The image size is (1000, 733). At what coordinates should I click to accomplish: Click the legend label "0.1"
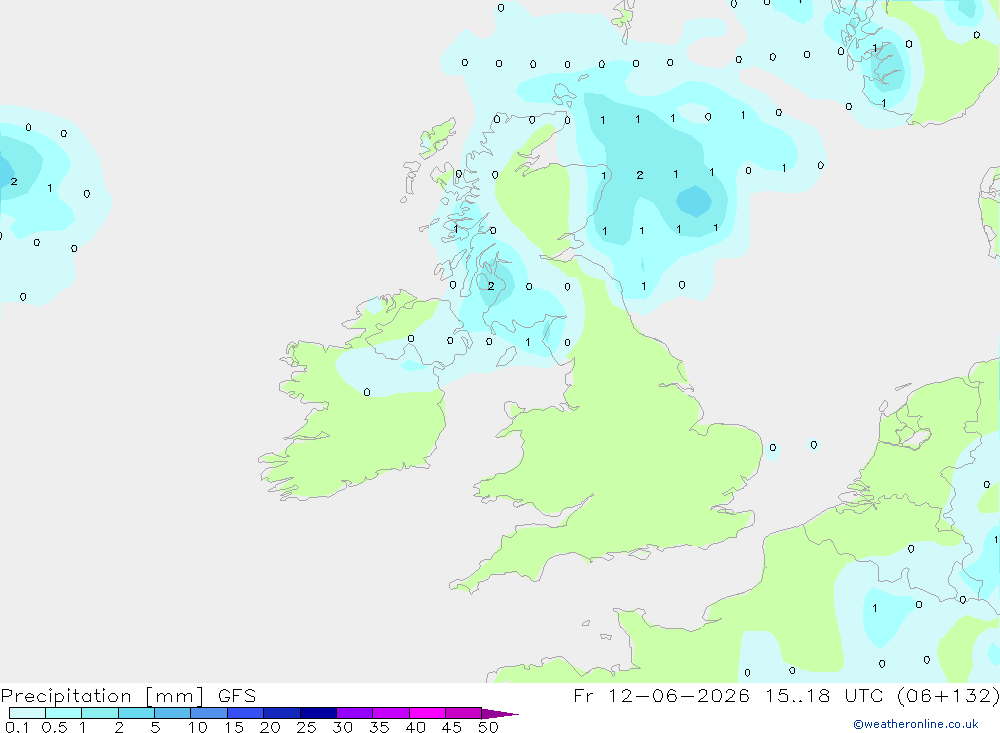tap(17, 727)
